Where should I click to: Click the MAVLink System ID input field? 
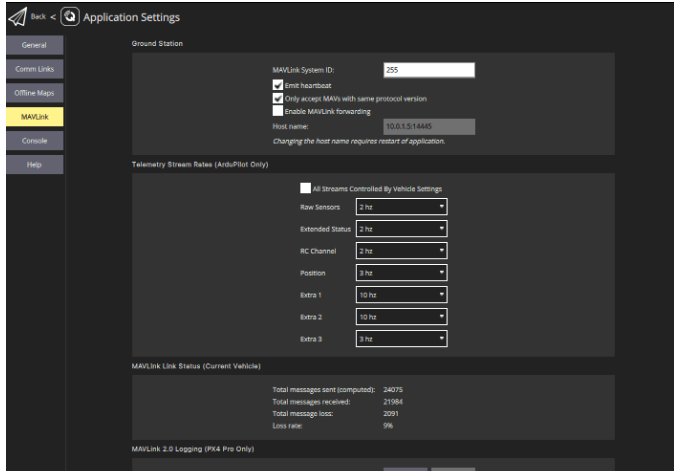point(428,70)
